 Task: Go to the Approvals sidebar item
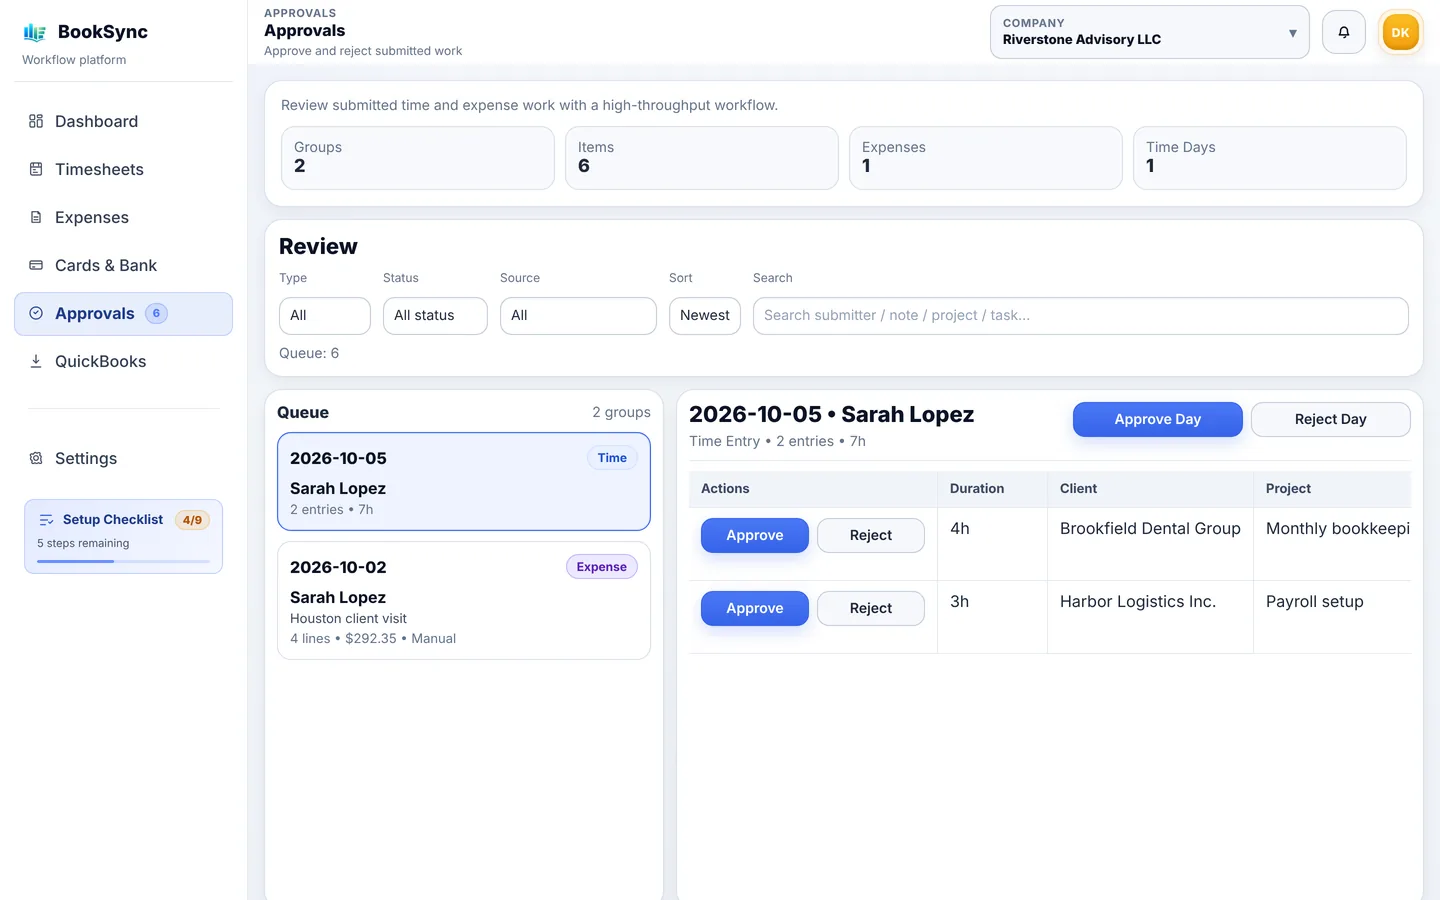point(123,313)
